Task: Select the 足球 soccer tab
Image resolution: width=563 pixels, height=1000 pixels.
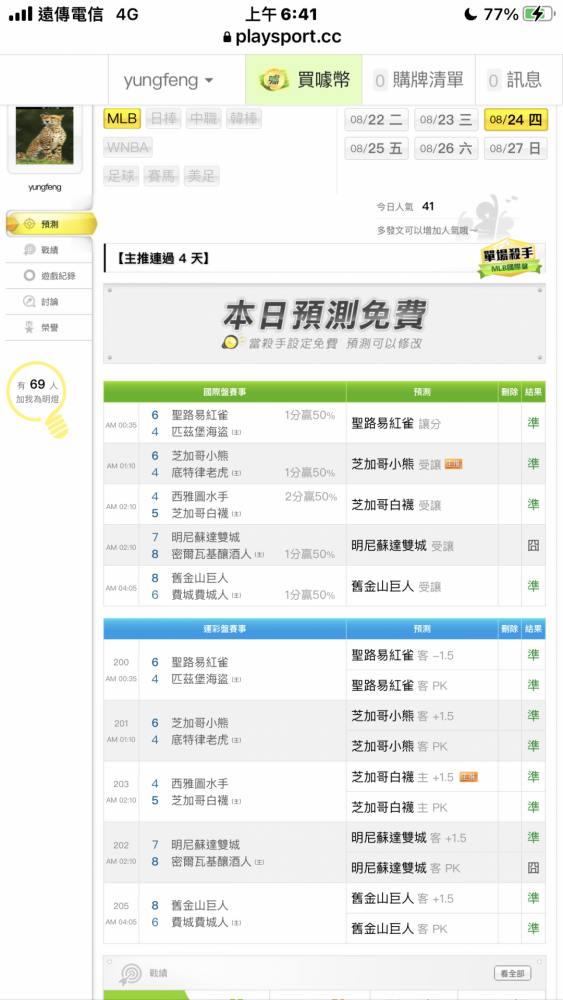Action: [122, 177]
